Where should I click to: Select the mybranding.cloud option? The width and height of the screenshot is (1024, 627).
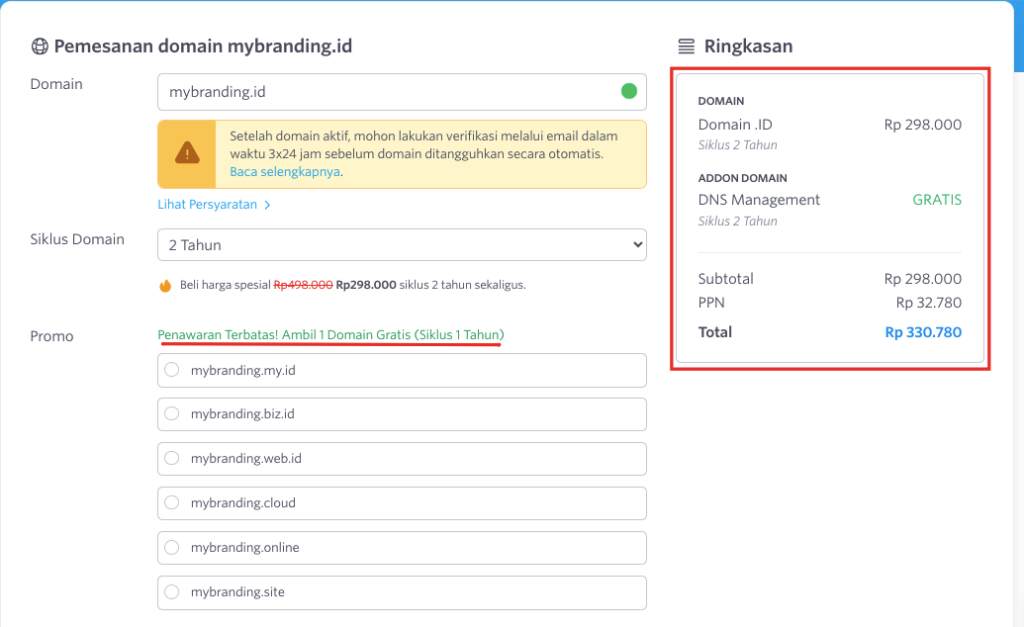click(x=171, y=503)
